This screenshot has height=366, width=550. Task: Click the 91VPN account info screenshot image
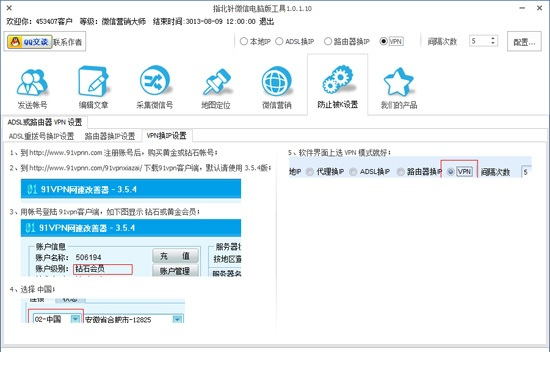pos(131,248)
